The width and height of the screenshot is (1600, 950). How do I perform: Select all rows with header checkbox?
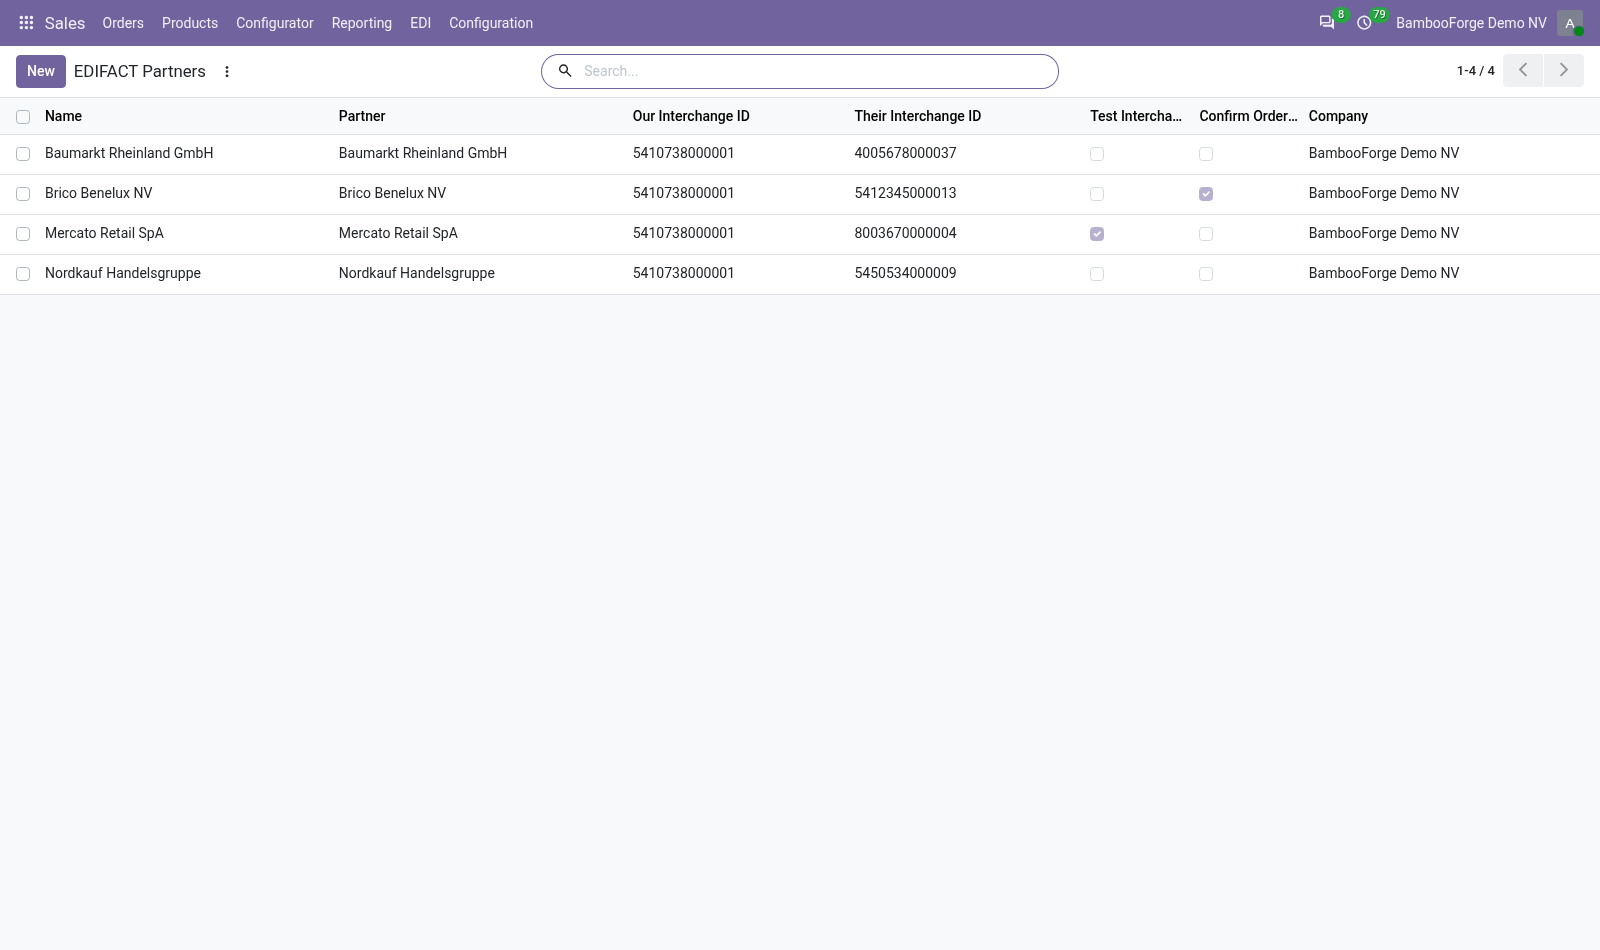click(23, 117)
